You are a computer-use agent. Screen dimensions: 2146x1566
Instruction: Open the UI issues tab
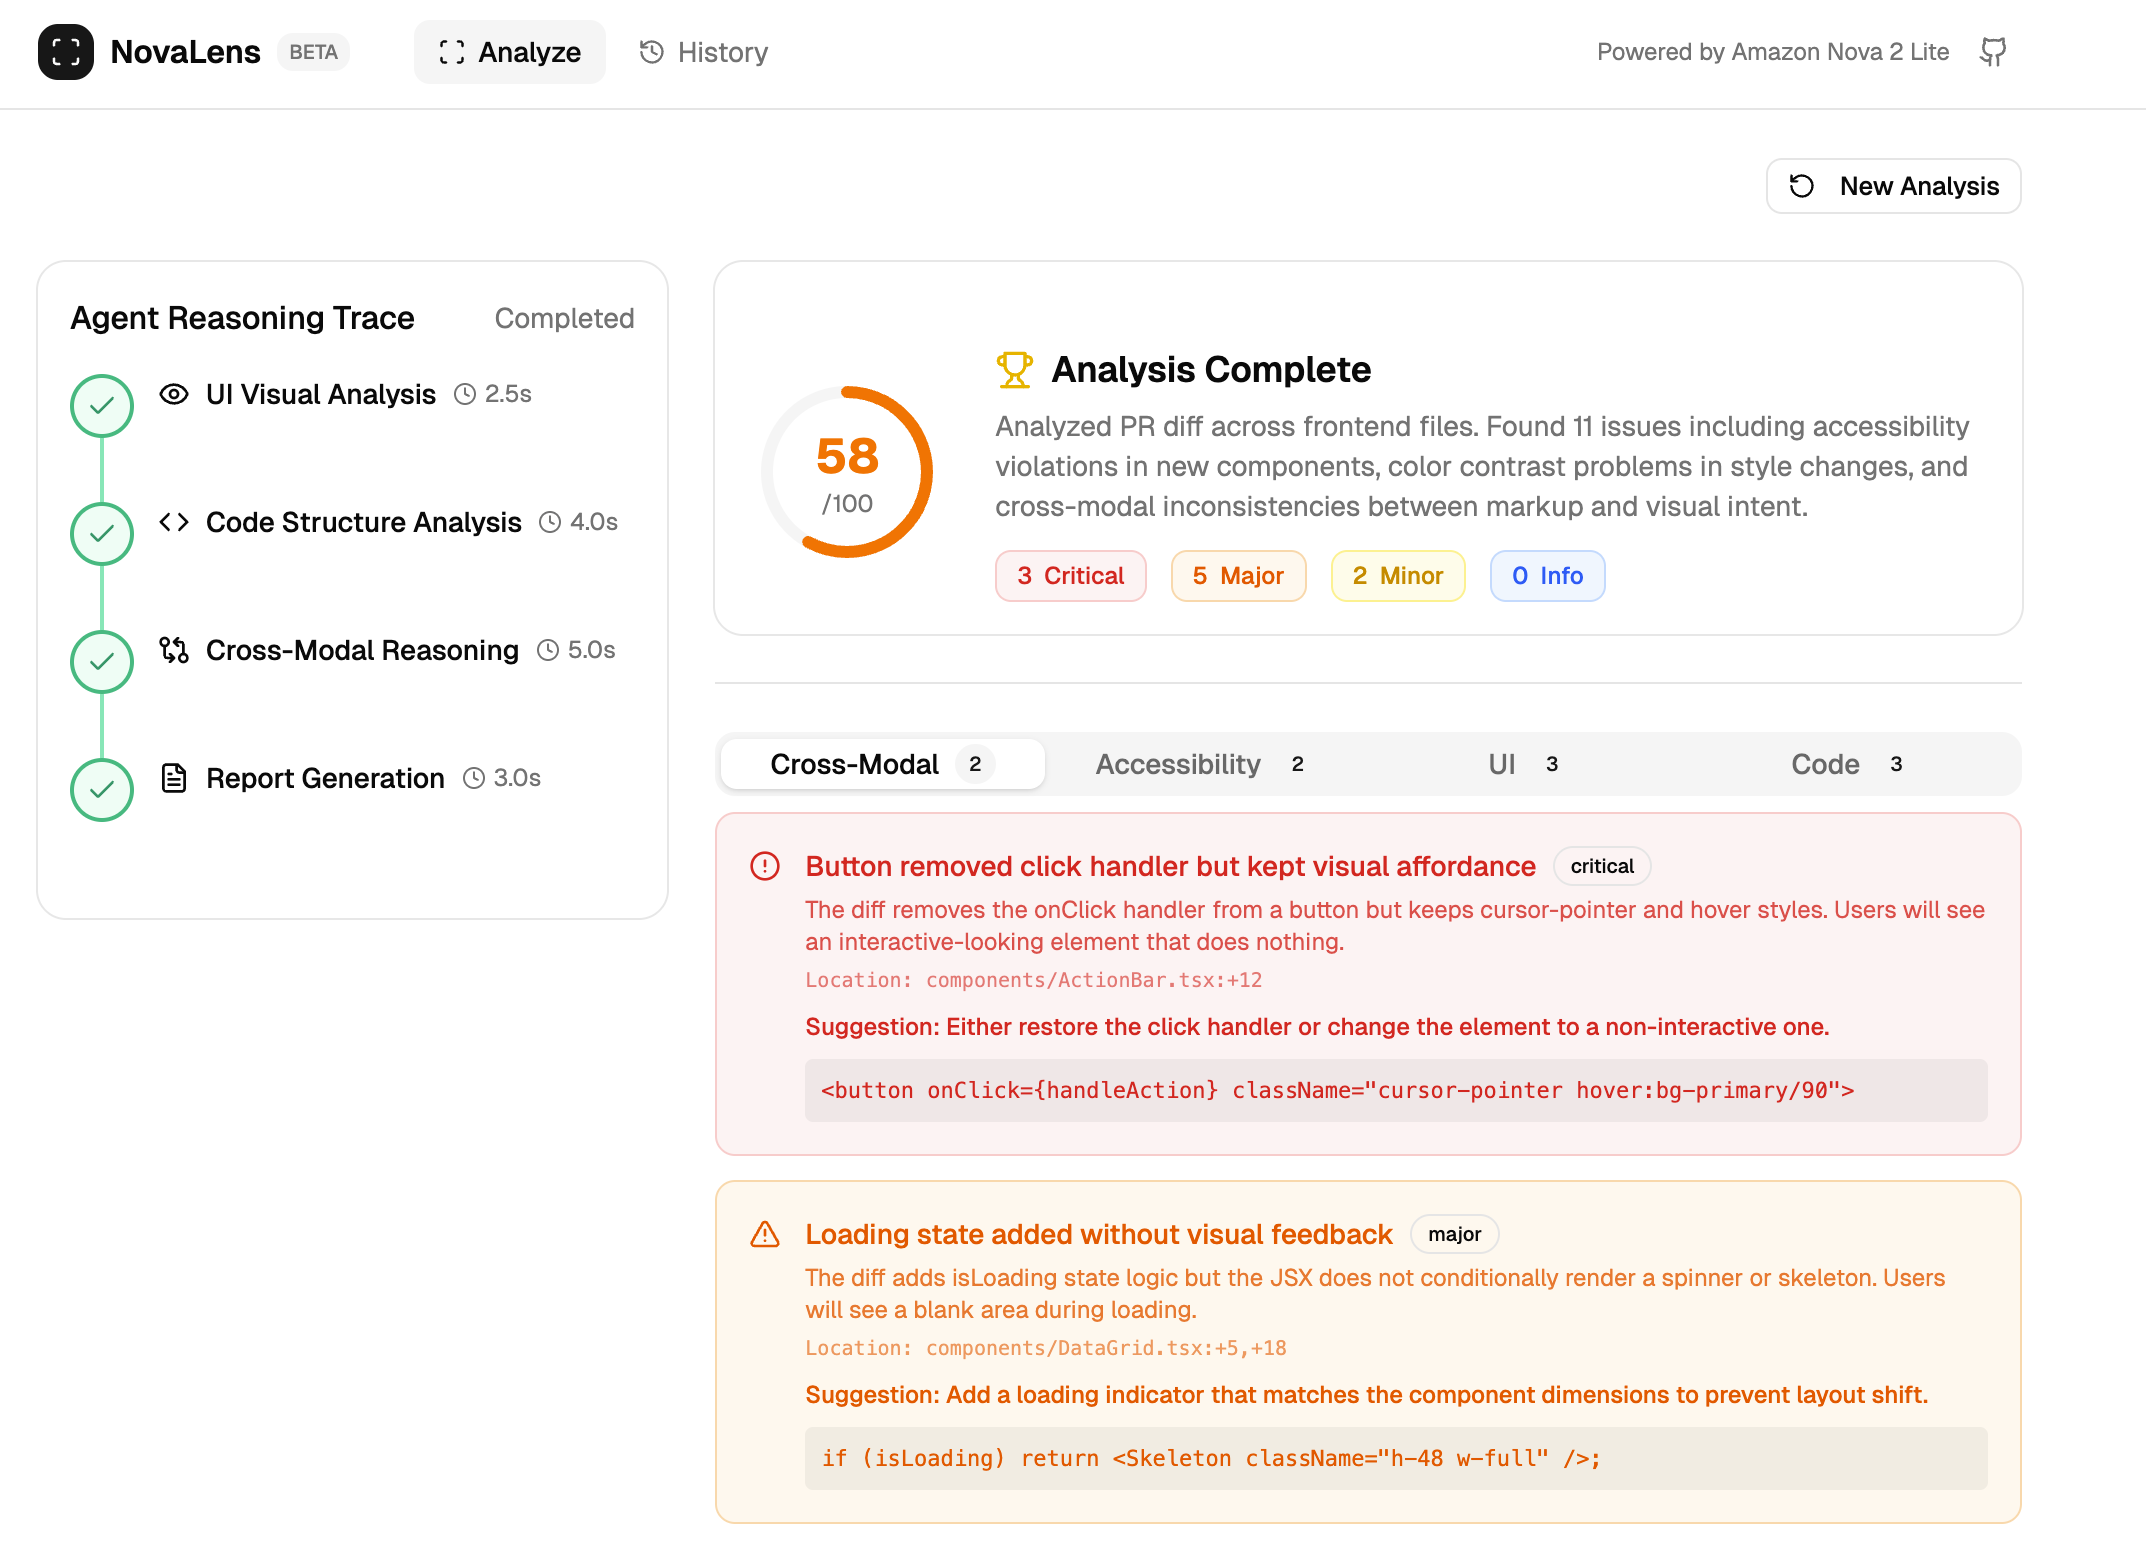pyautogui.click(x=1521, y=764)
